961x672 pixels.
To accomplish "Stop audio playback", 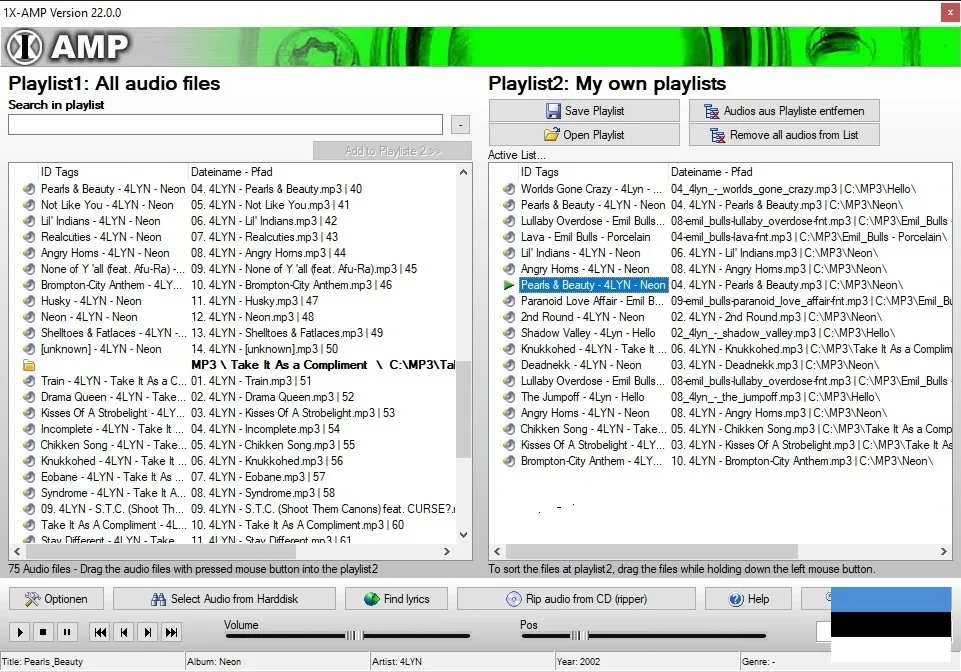I will pyautogui.click(x=43, y=632).
